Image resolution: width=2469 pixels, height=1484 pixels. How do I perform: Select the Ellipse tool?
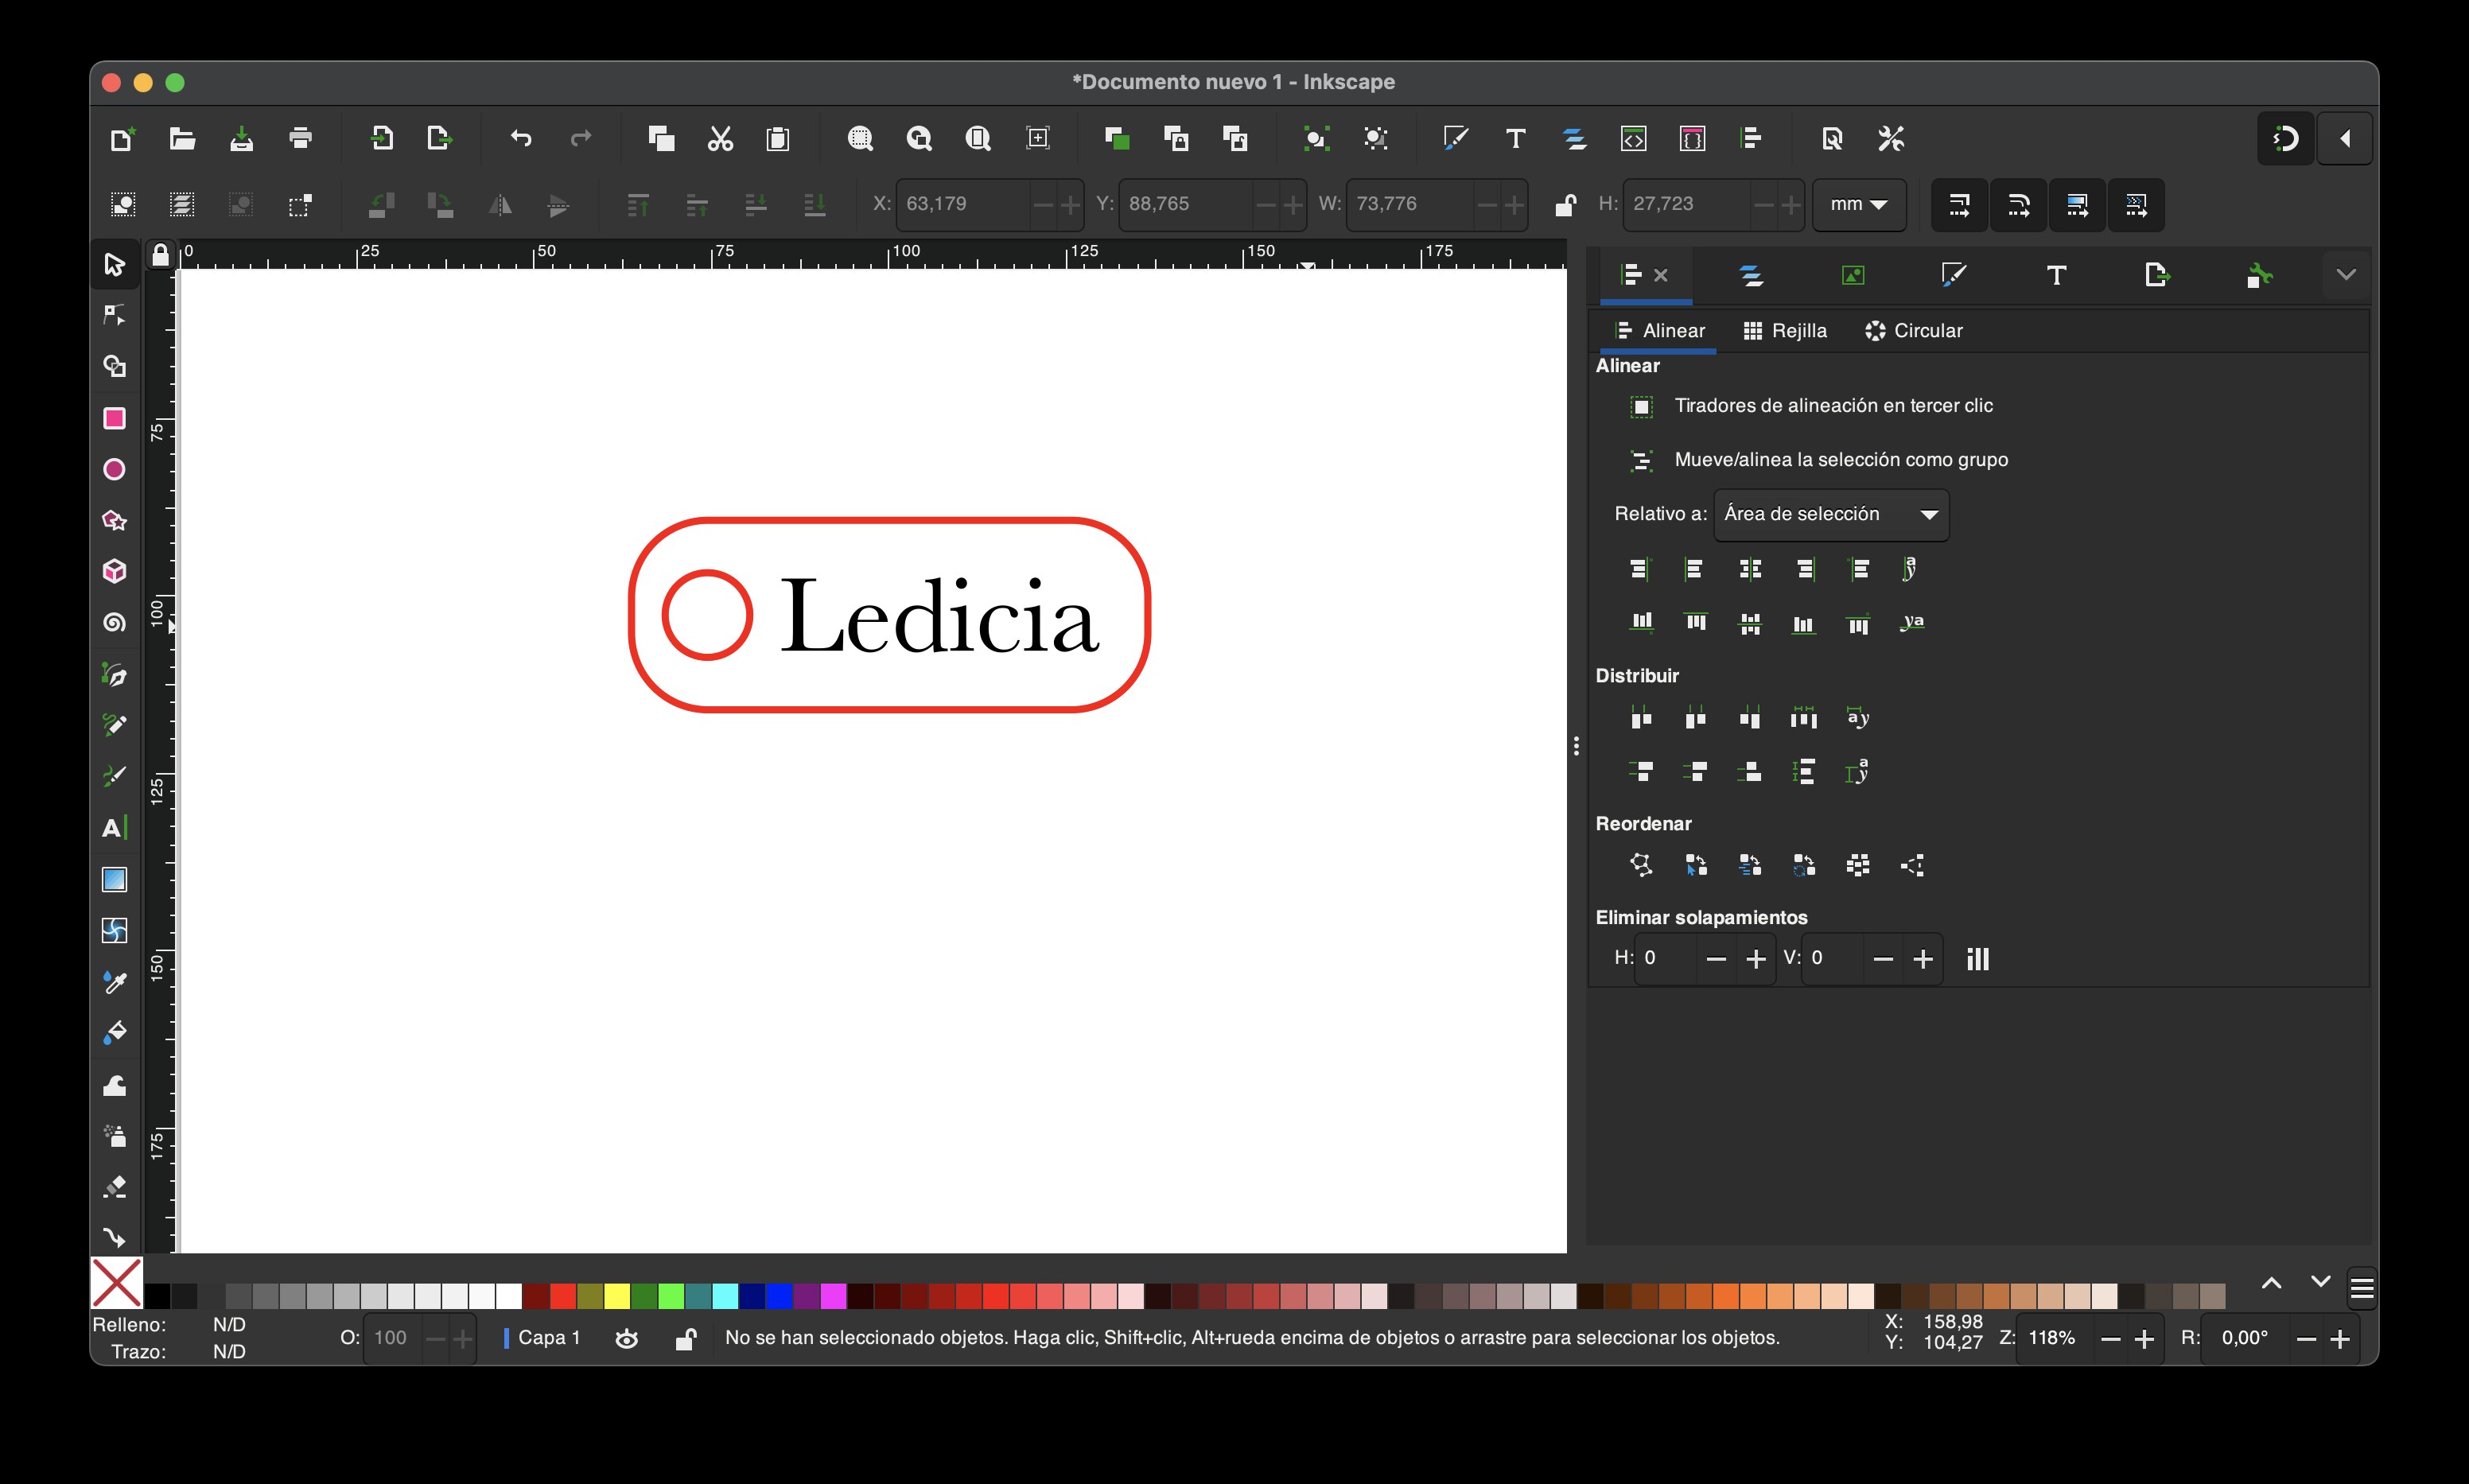[114, 469]
